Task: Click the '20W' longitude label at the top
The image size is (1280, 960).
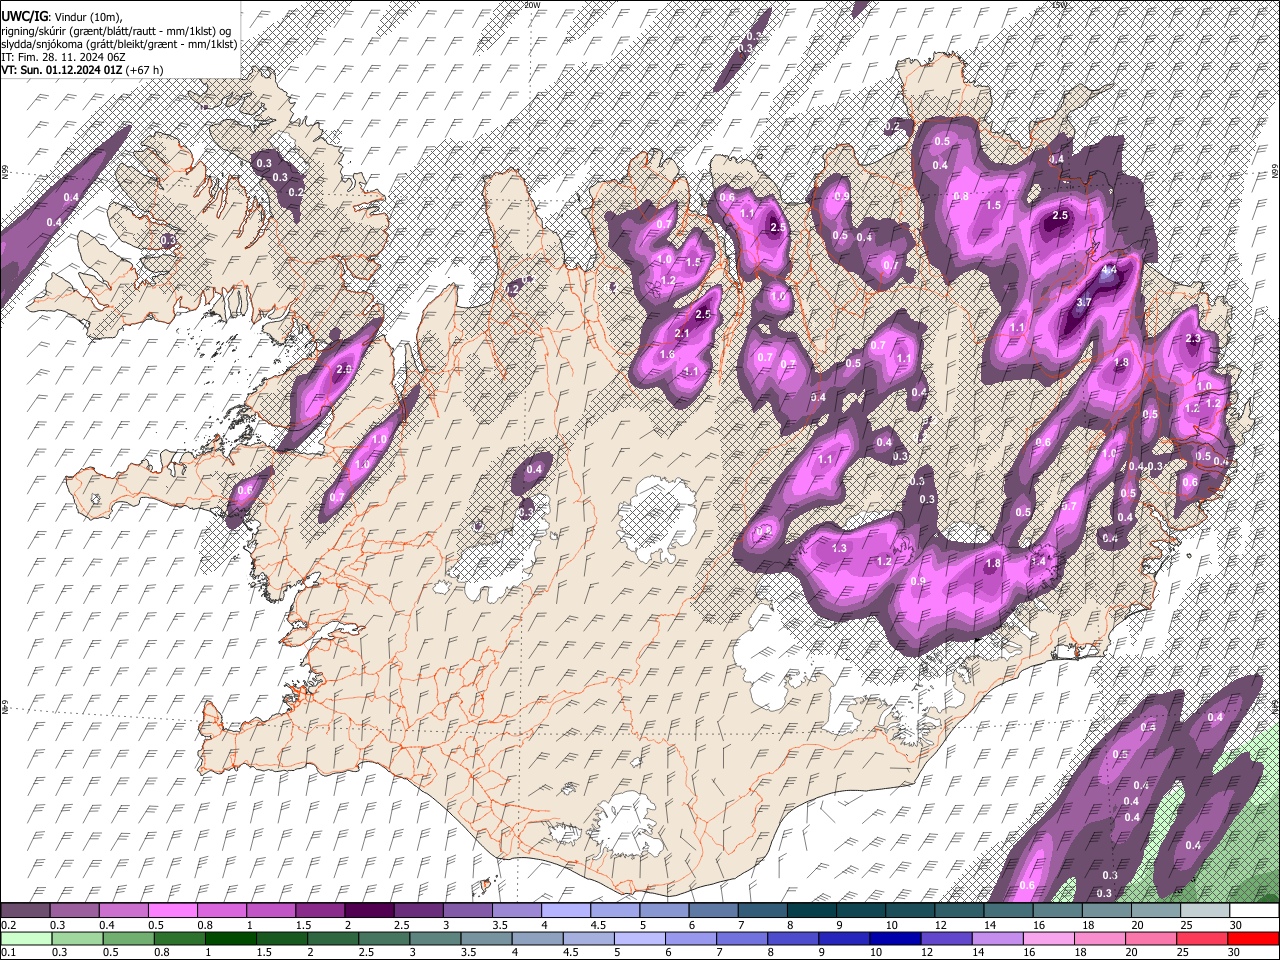Action: (532, 5)
